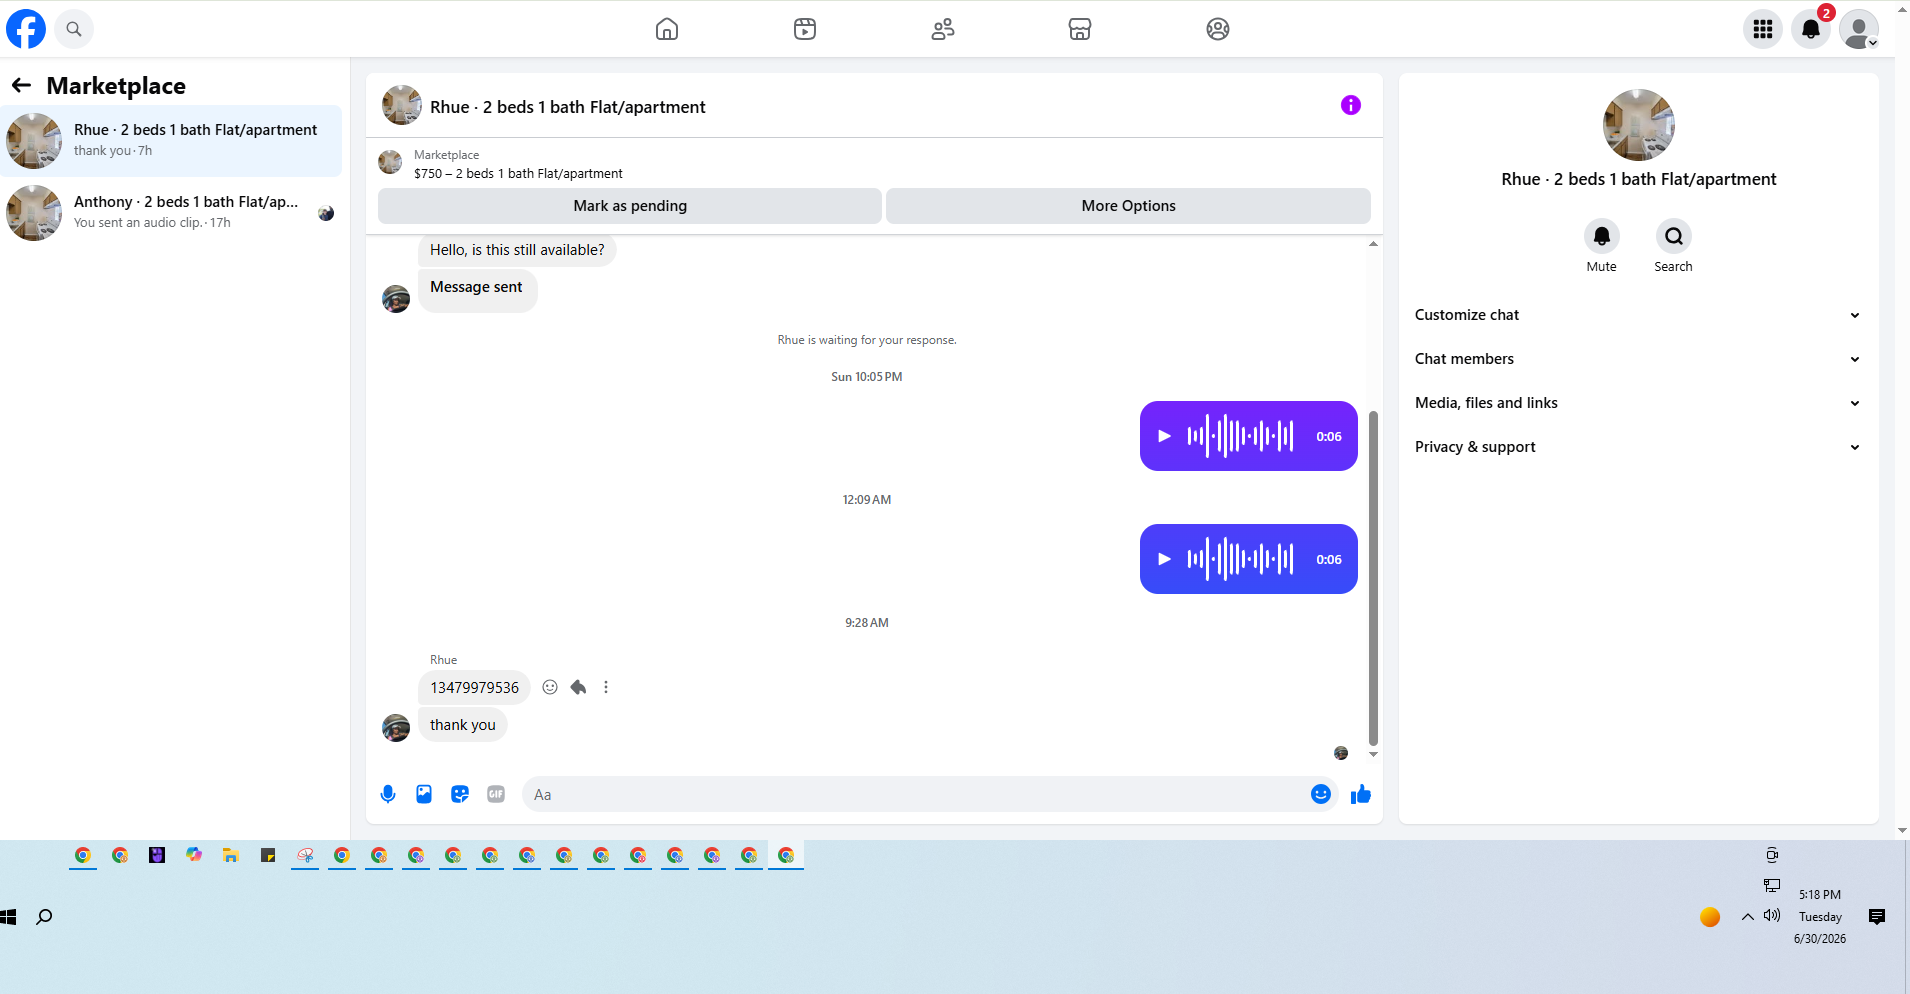Click the purple conversation info icon
This screenshot has height=994, width=1910.
click(1351, 105)
